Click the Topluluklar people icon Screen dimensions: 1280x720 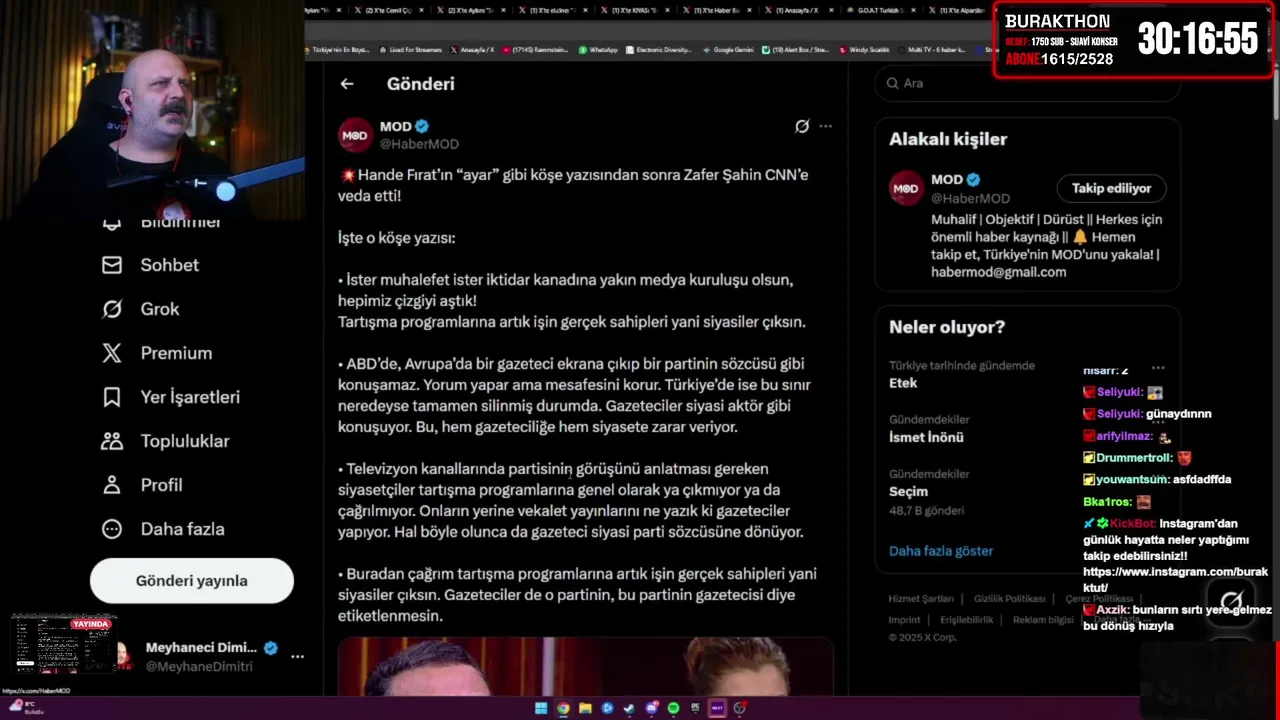pyautogui.click(x=112, y=441)
